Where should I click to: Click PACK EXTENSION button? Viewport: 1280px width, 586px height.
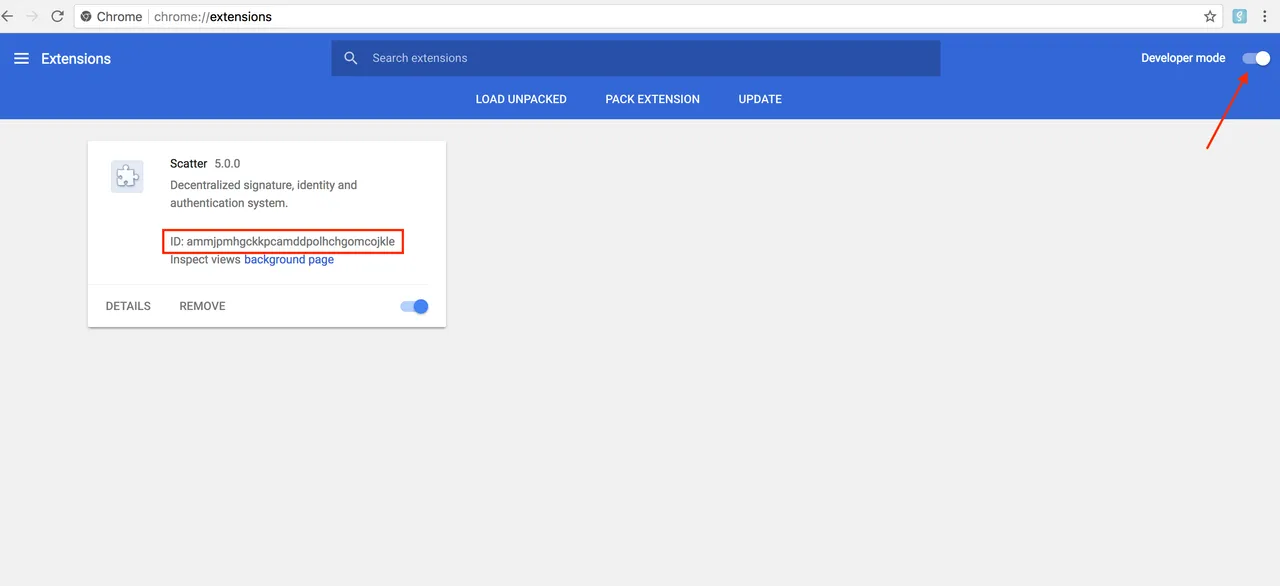pyautogui.click(x=652, y=99)
